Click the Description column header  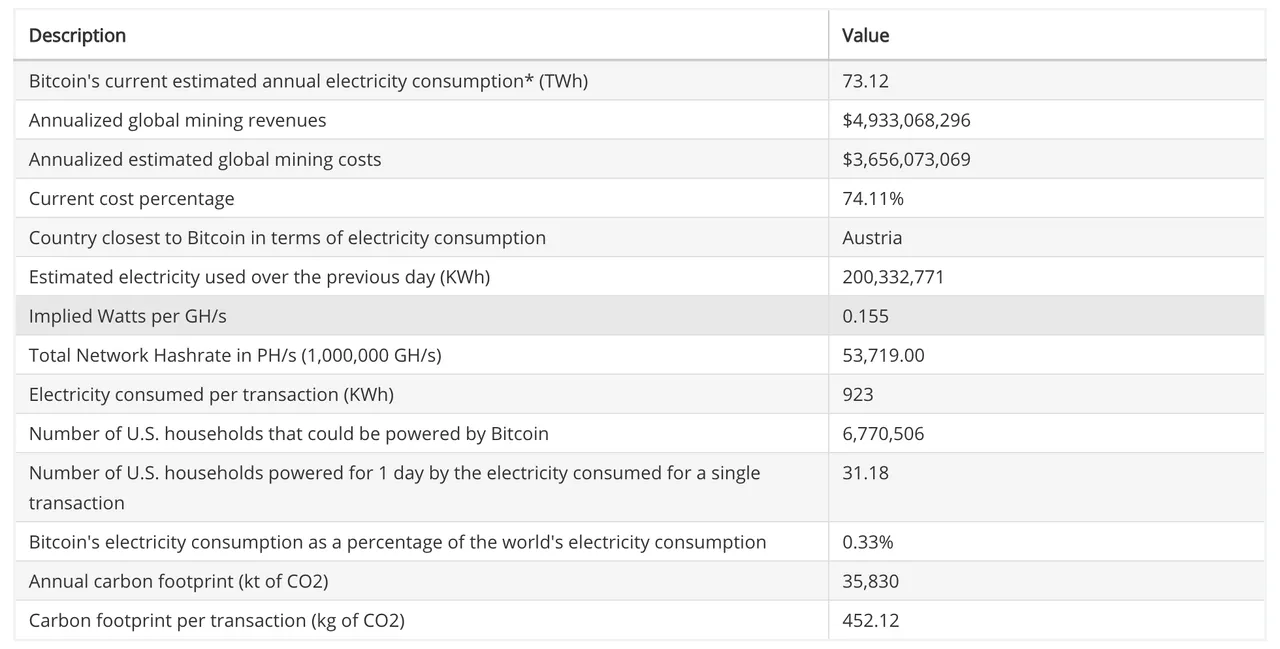[77, 36]
